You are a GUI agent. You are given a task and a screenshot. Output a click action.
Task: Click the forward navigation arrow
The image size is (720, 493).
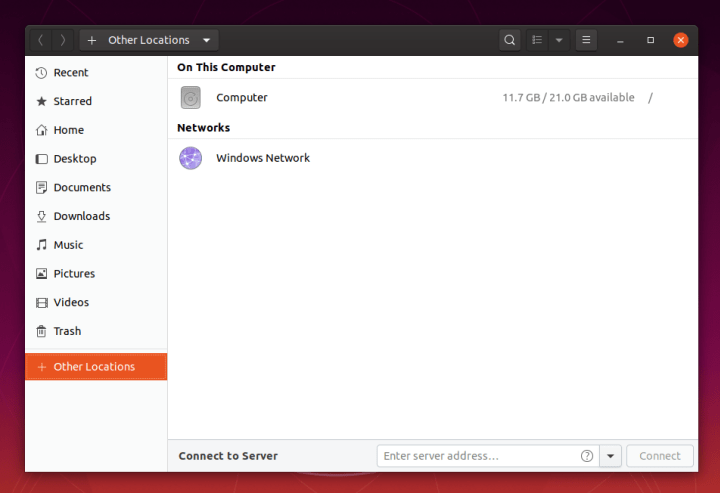63,40
